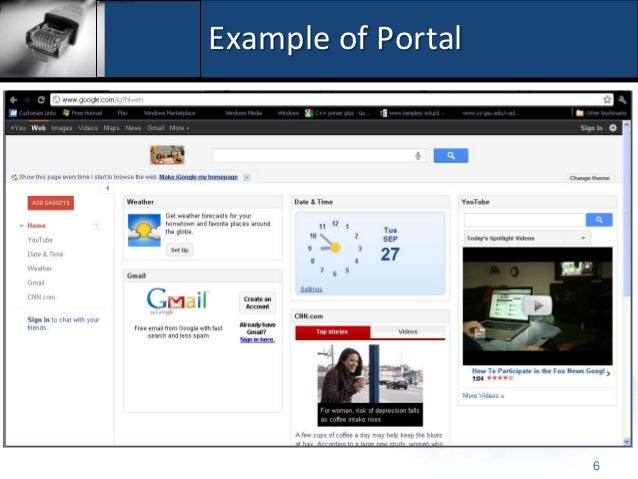Switch to the CNN Videos tab
This screenshot has width=638, height=479.
[x=408, y=332]
